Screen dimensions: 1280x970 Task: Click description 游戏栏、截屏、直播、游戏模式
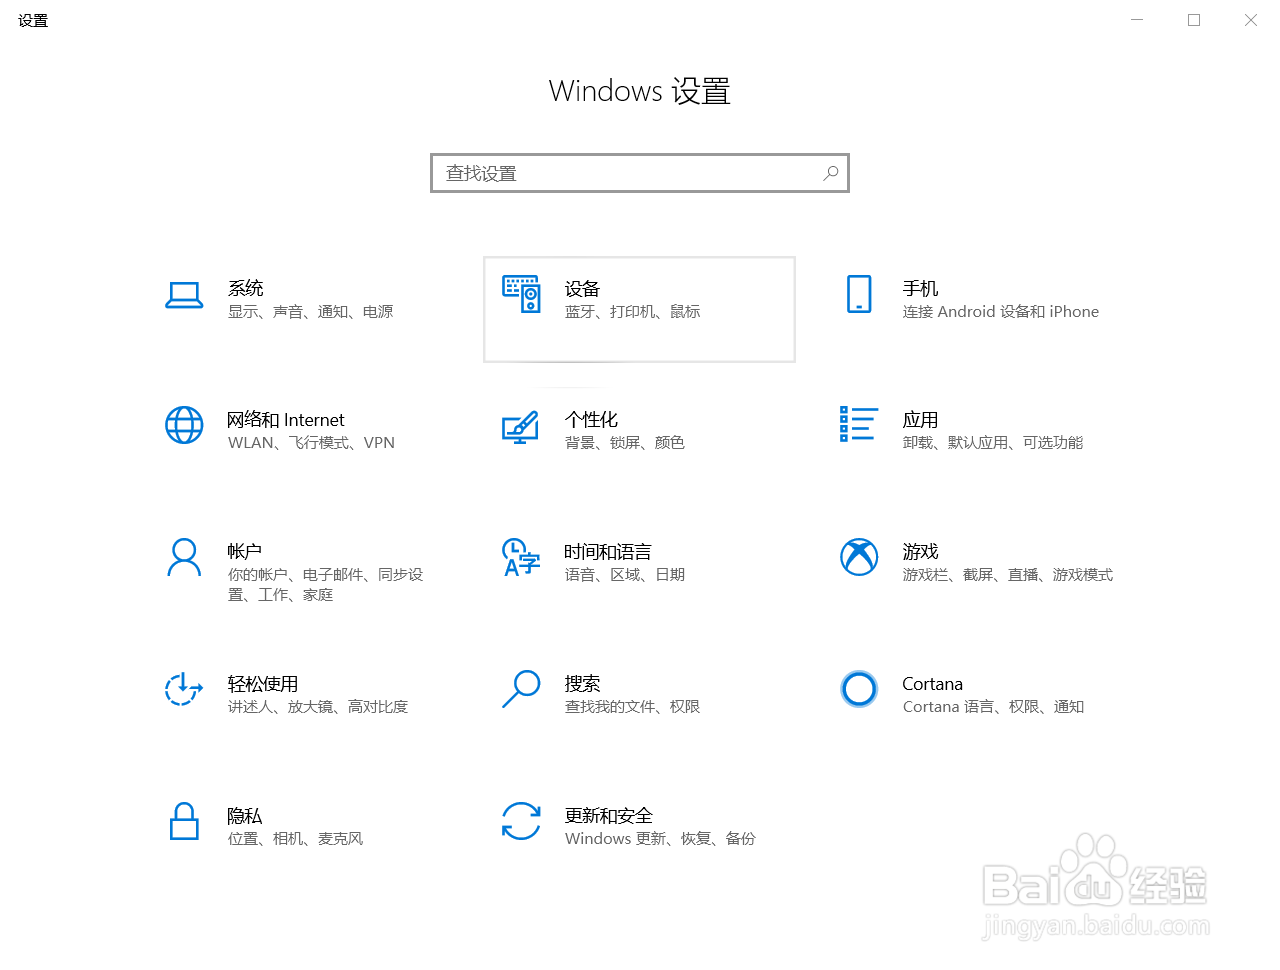(1007, 575)
